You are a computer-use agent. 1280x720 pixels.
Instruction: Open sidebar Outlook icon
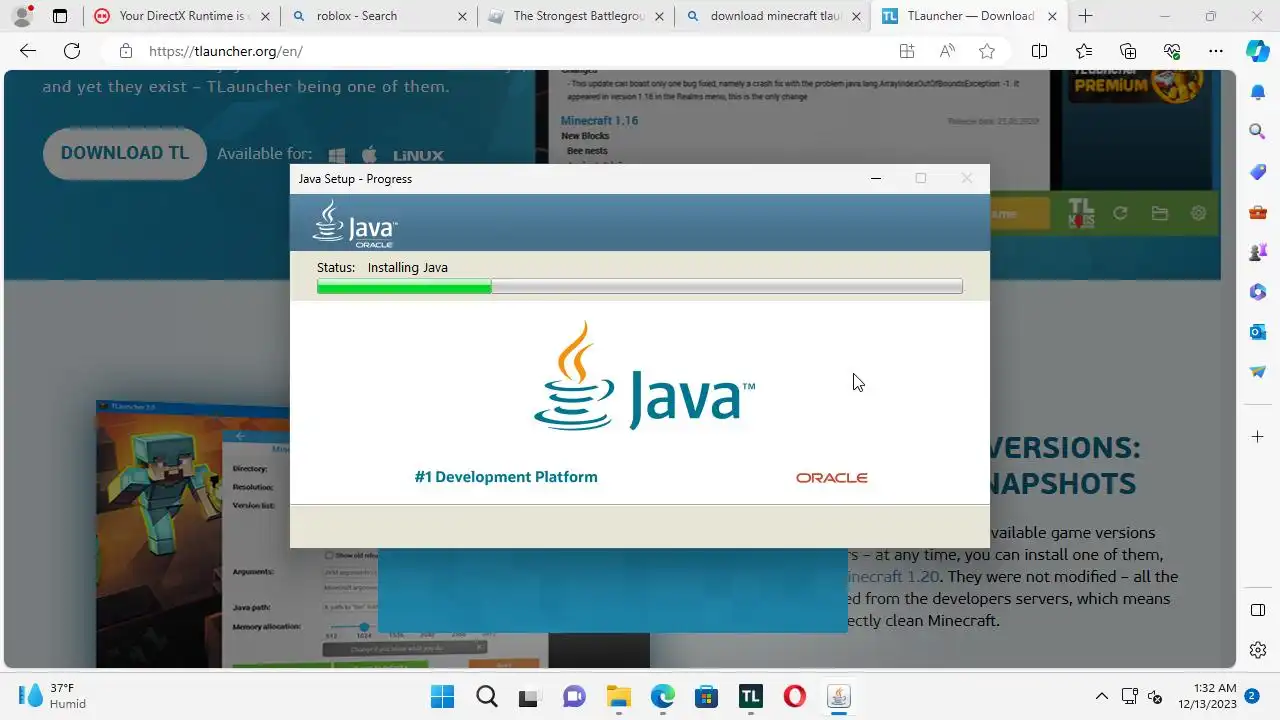(x=1258, y=331)
